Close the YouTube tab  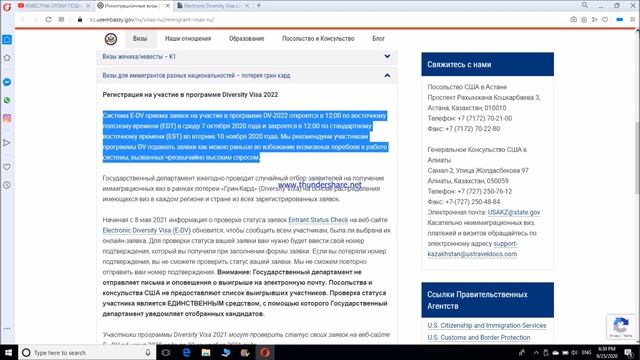coord(88,6)
